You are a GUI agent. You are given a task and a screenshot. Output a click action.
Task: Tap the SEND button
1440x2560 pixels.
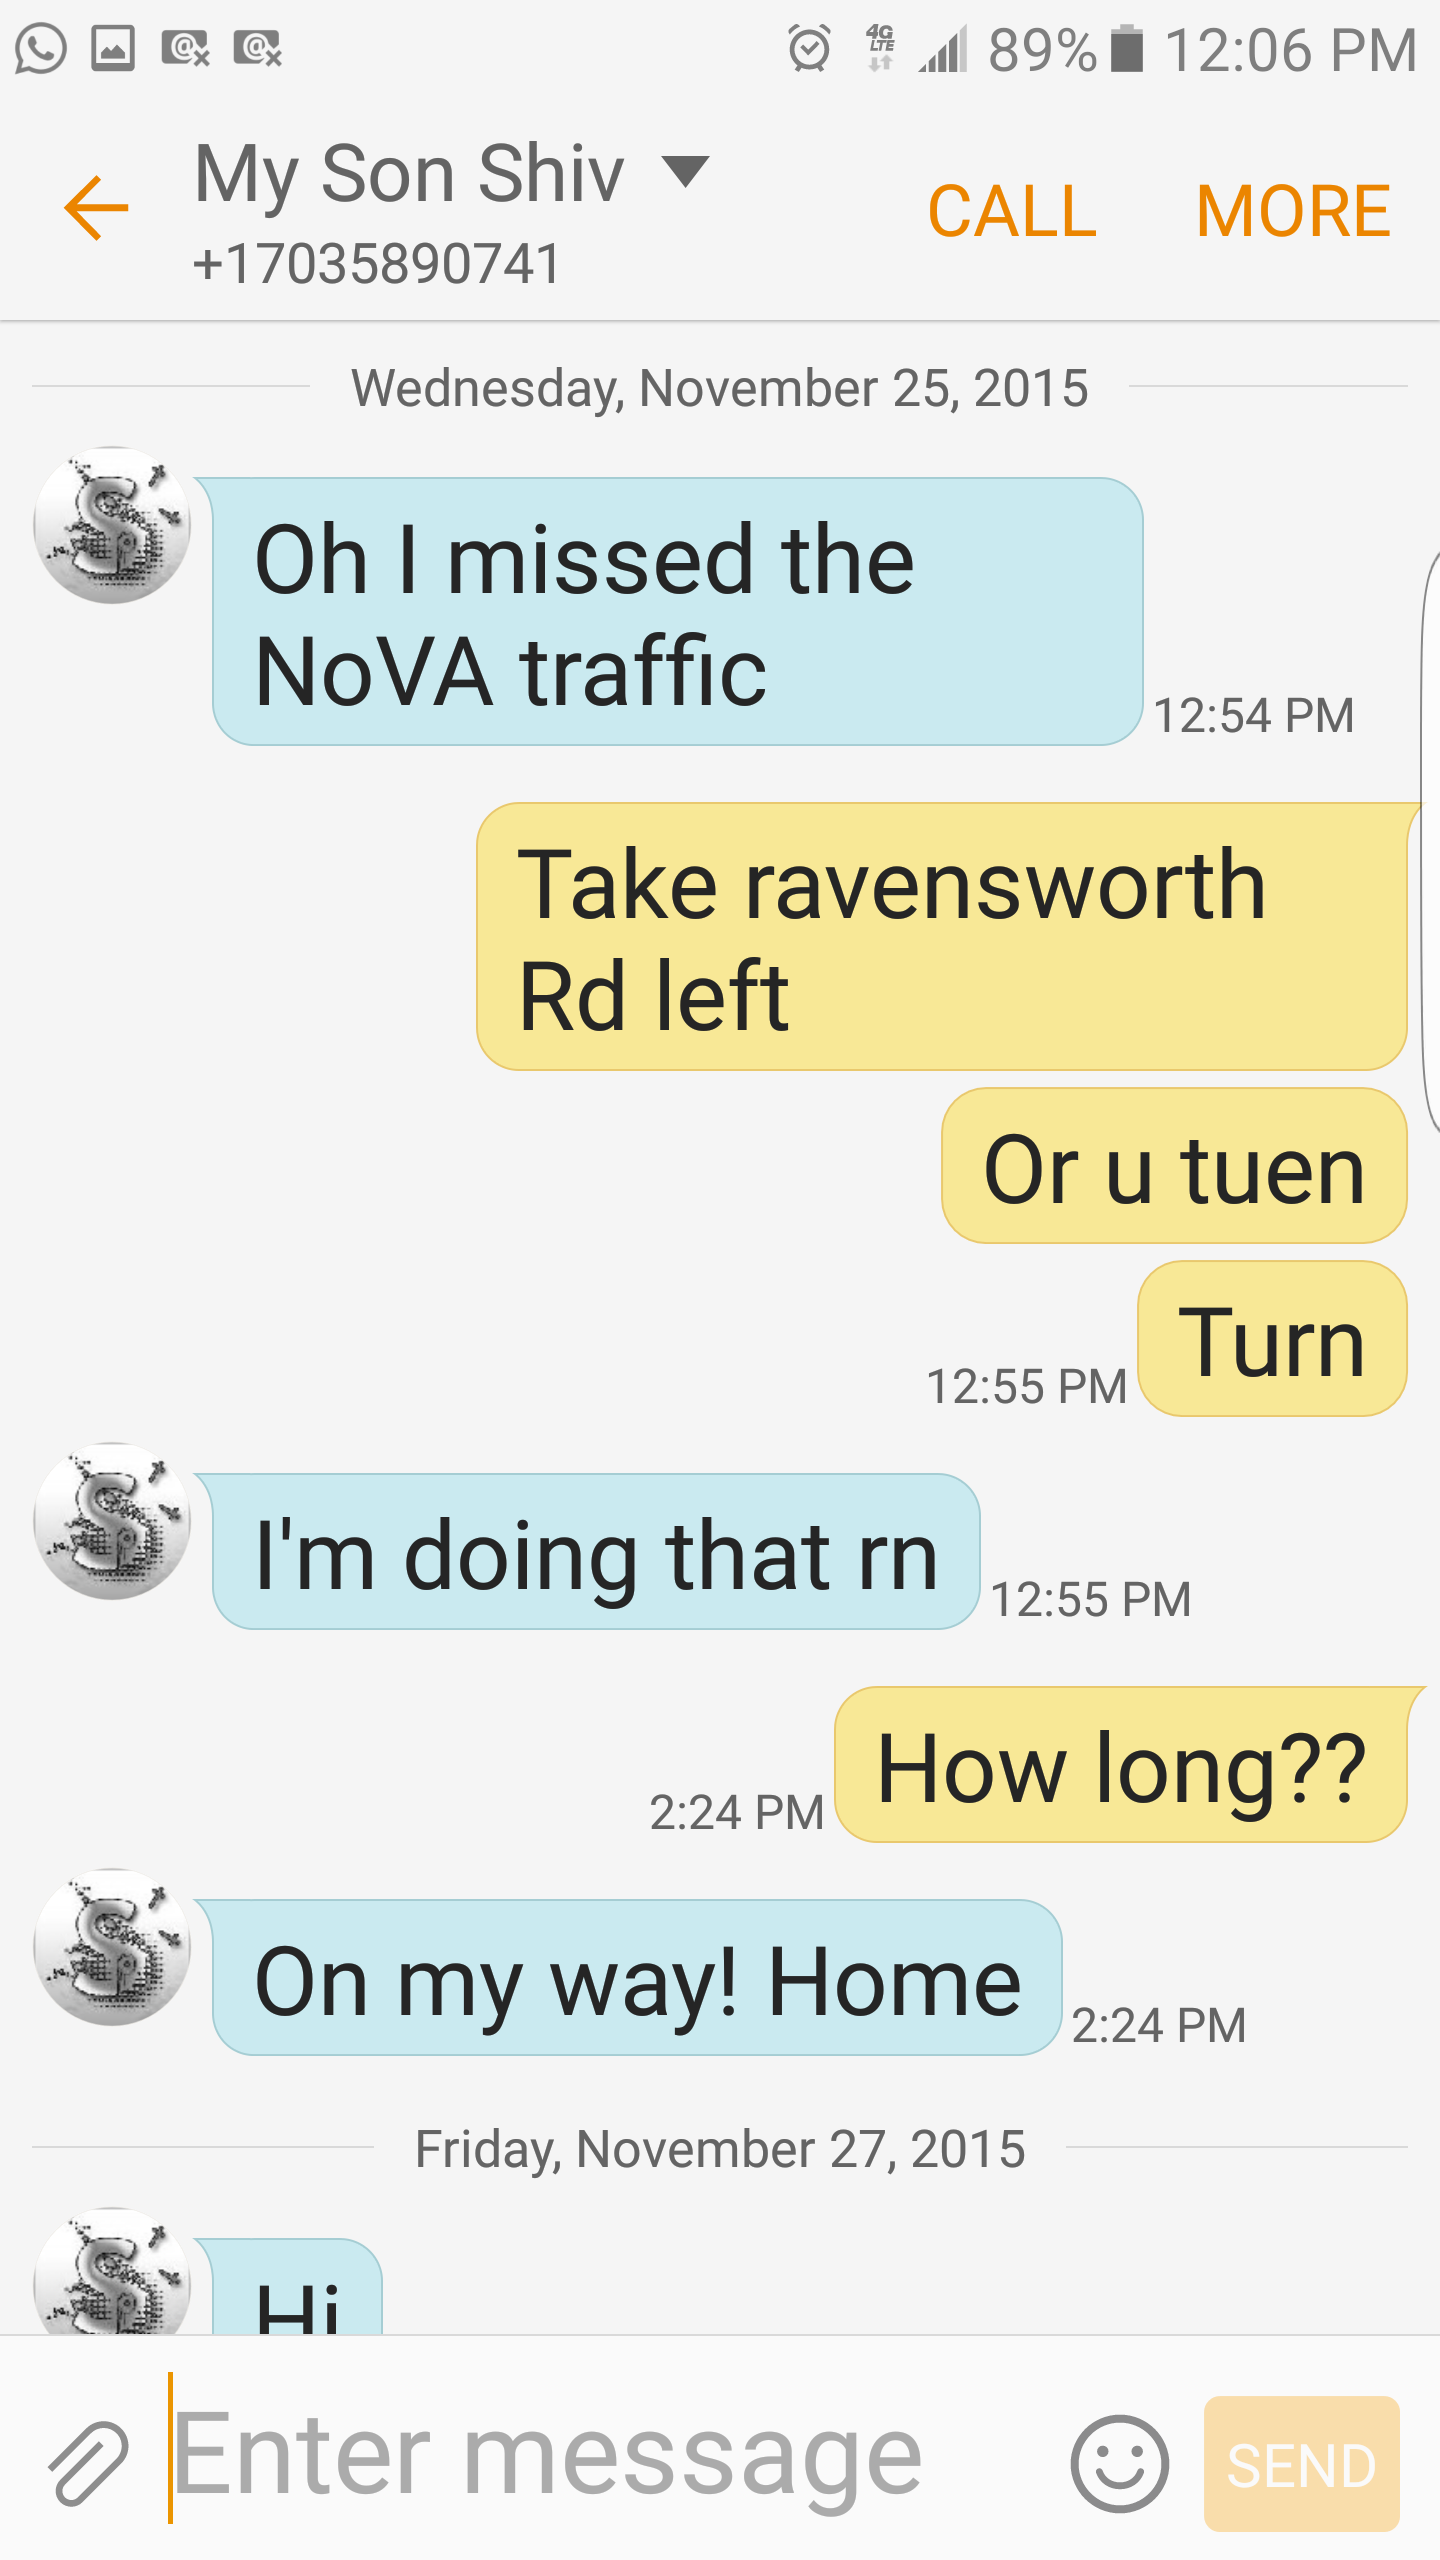click(x=1301, y=2464)
